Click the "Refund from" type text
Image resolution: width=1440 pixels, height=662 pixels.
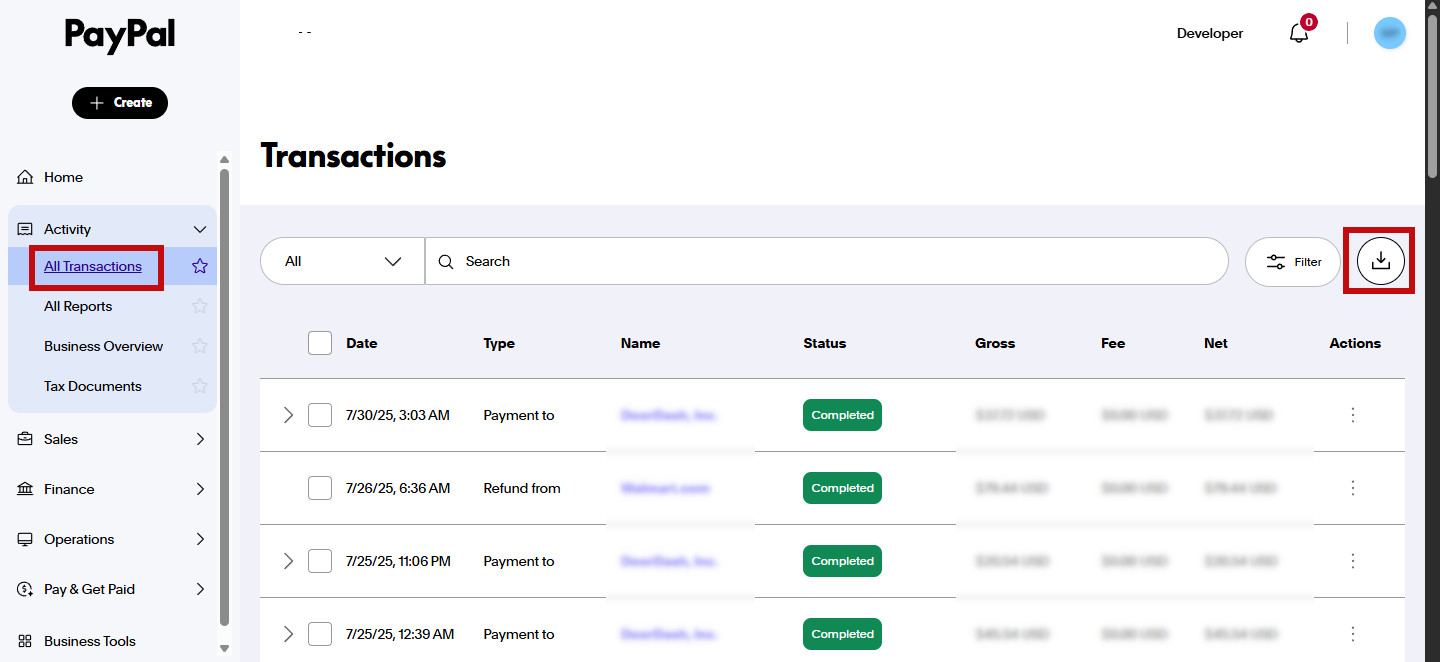point(522,488)
